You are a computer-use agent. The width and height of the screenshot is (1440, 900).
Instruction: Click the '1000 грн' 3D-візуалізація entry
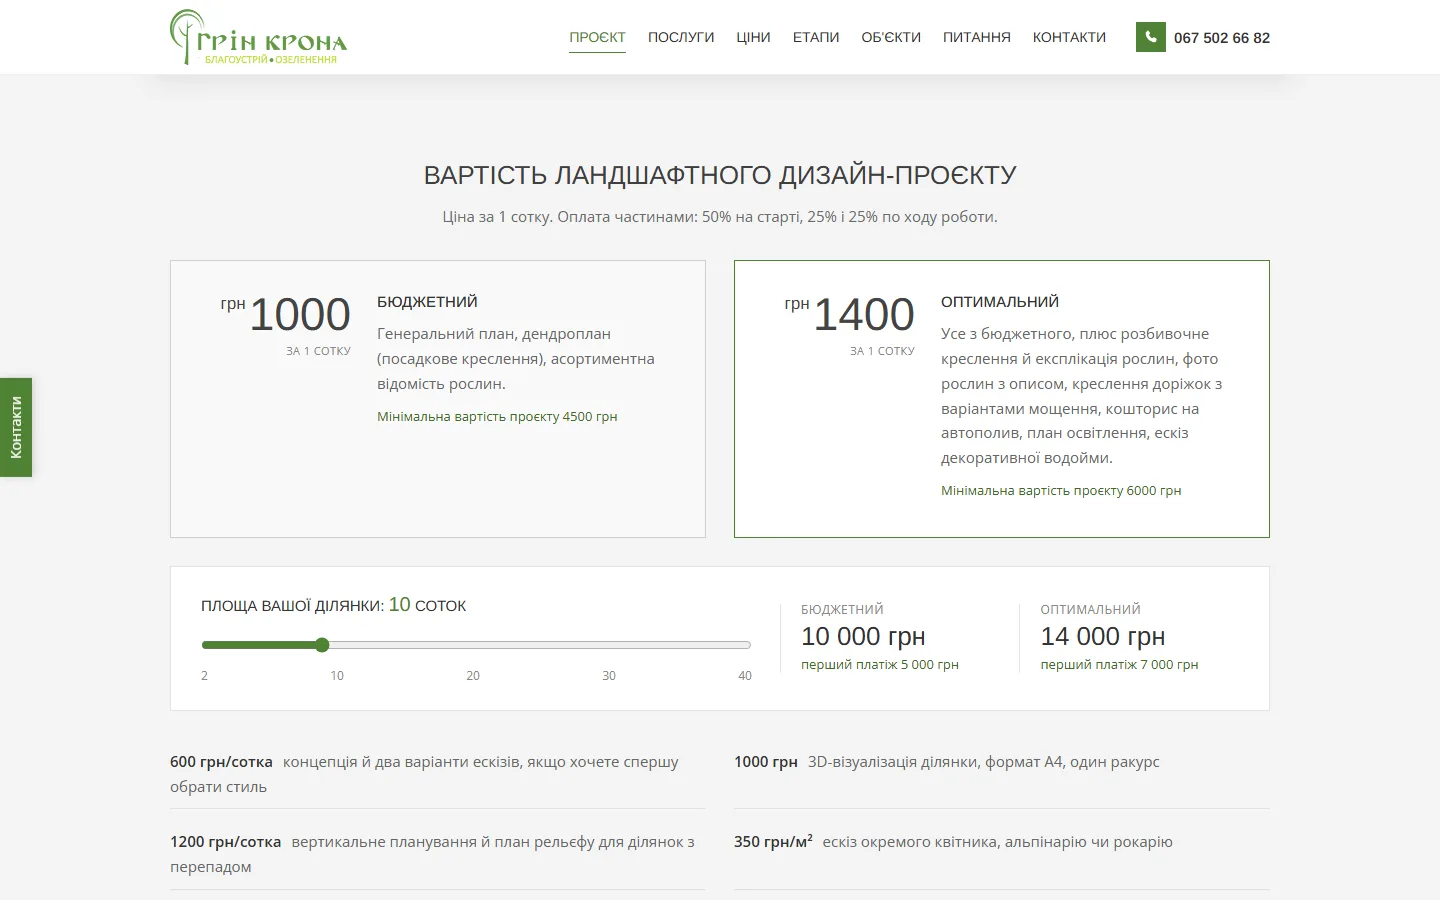pyautogui.click(x=947, y=762)
